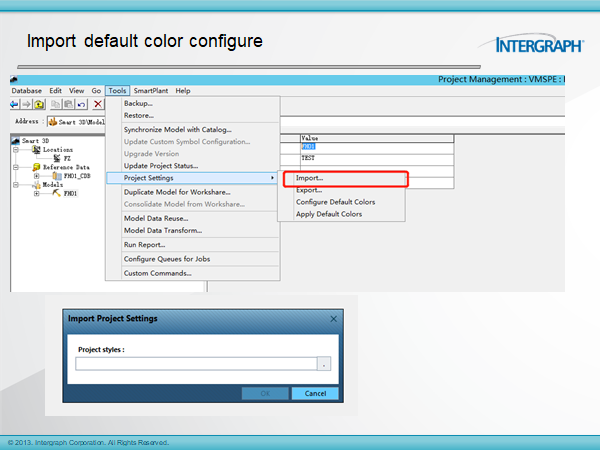Screen dimensions: 600x450
Task: Select the highlighted FMD1 value cell
Action: [377, 148]
